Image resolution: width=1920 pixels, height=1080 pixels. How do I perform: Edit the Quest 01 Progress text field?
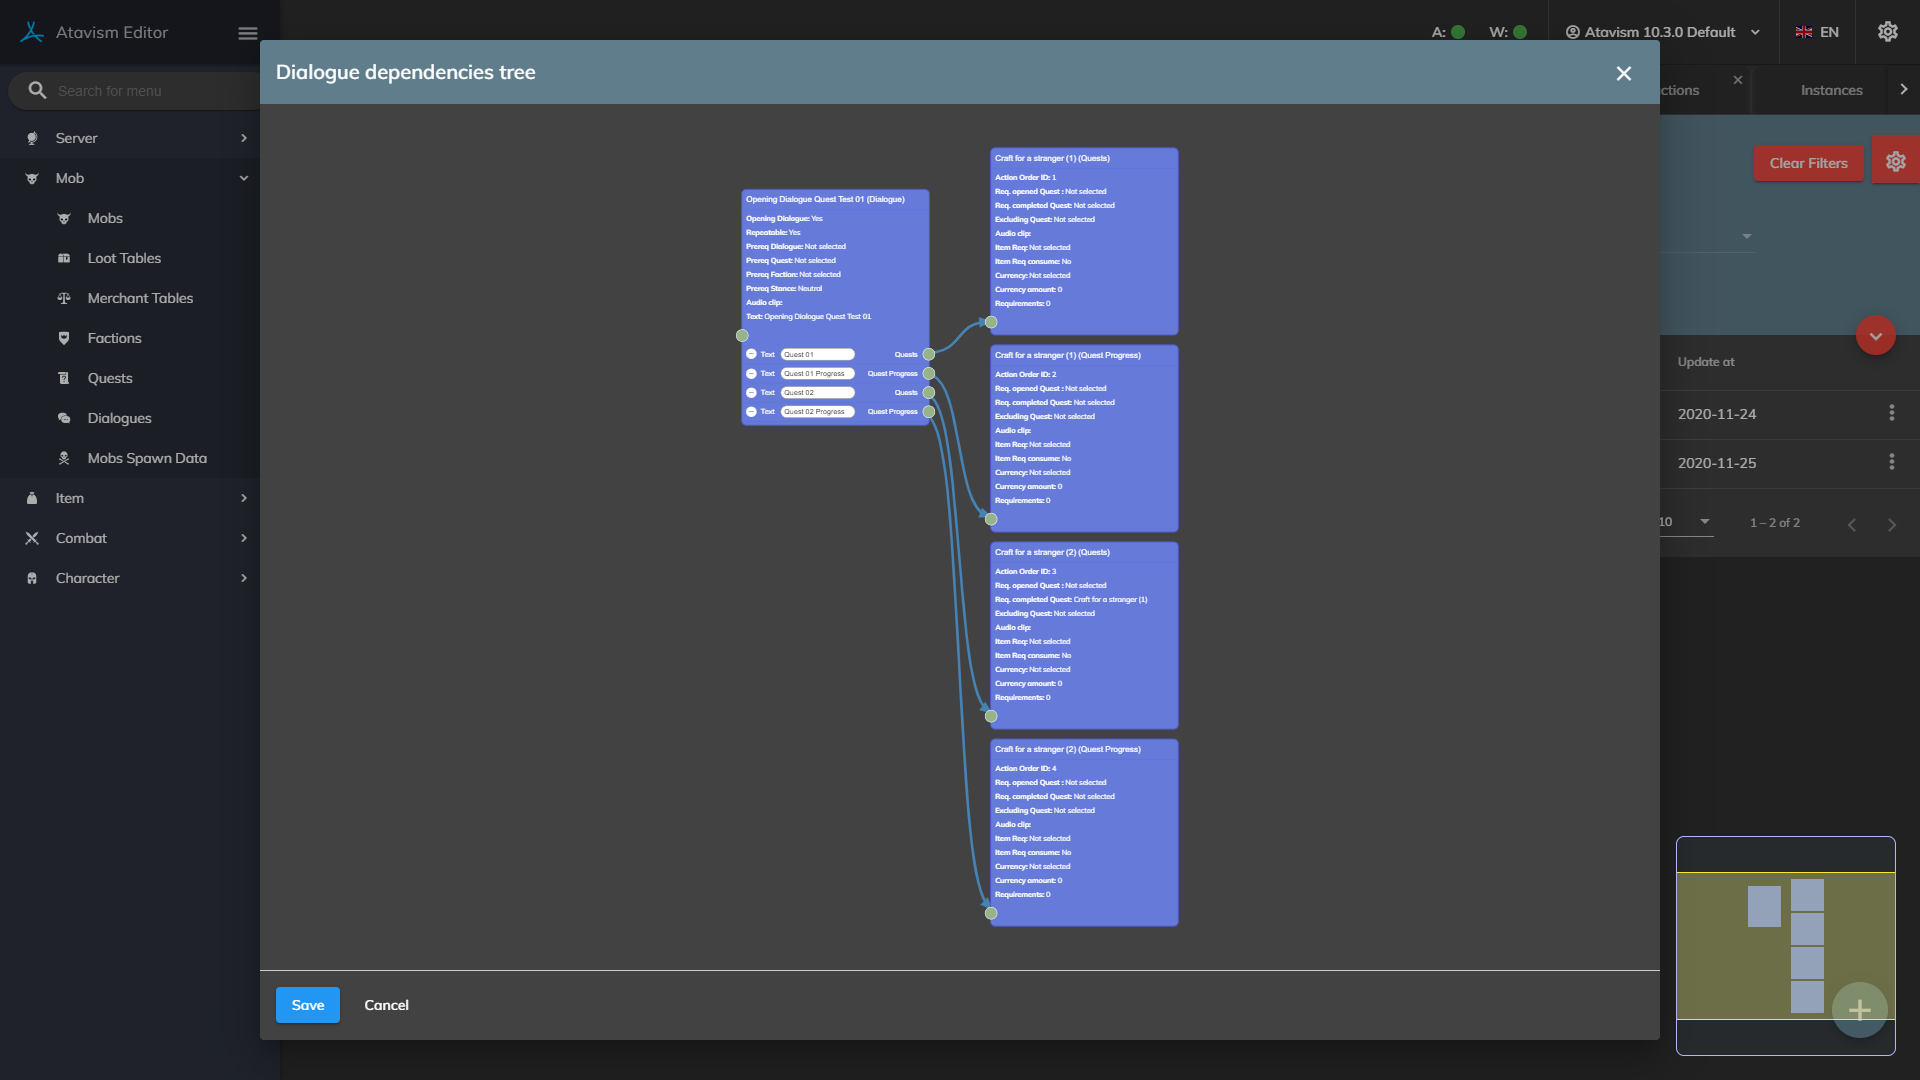[817, 373]
